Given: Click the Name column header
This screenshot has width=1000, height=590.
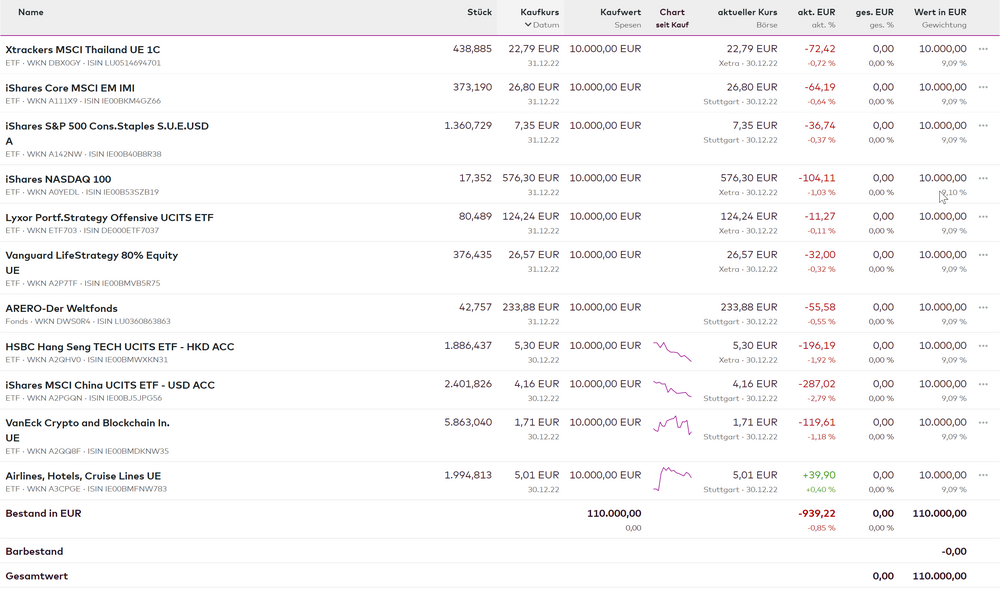Looking at the screenshot, I should (31, 12).
